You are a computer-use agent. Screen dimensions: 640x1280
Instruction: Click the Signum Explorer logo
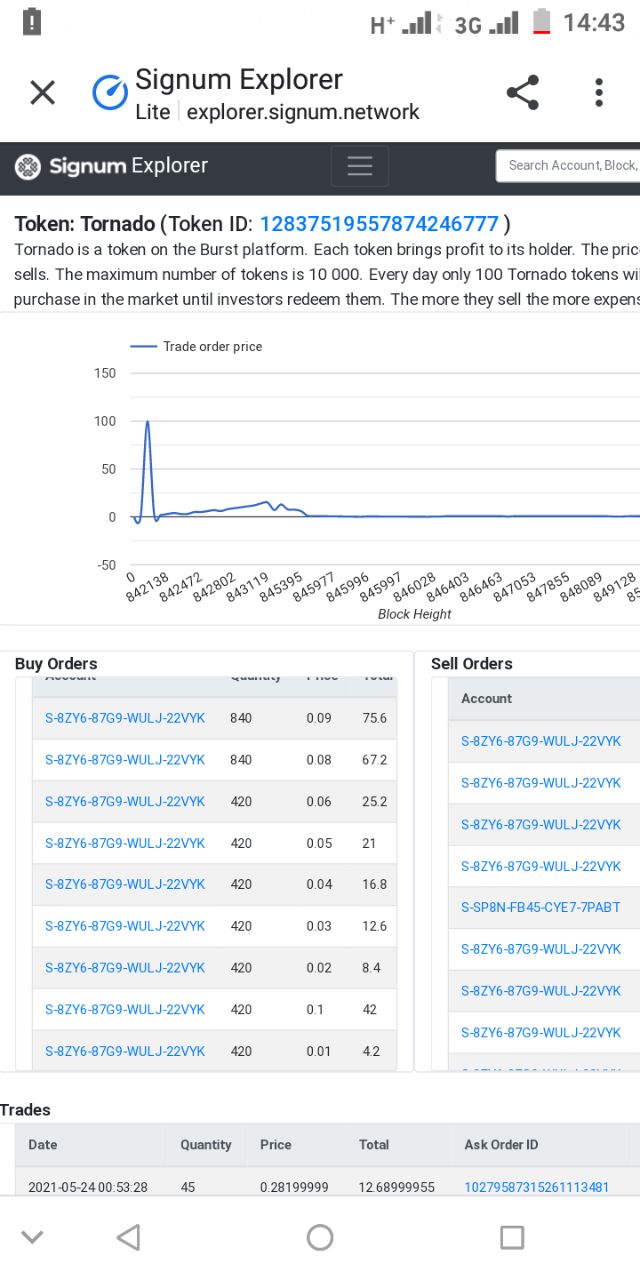111,166
